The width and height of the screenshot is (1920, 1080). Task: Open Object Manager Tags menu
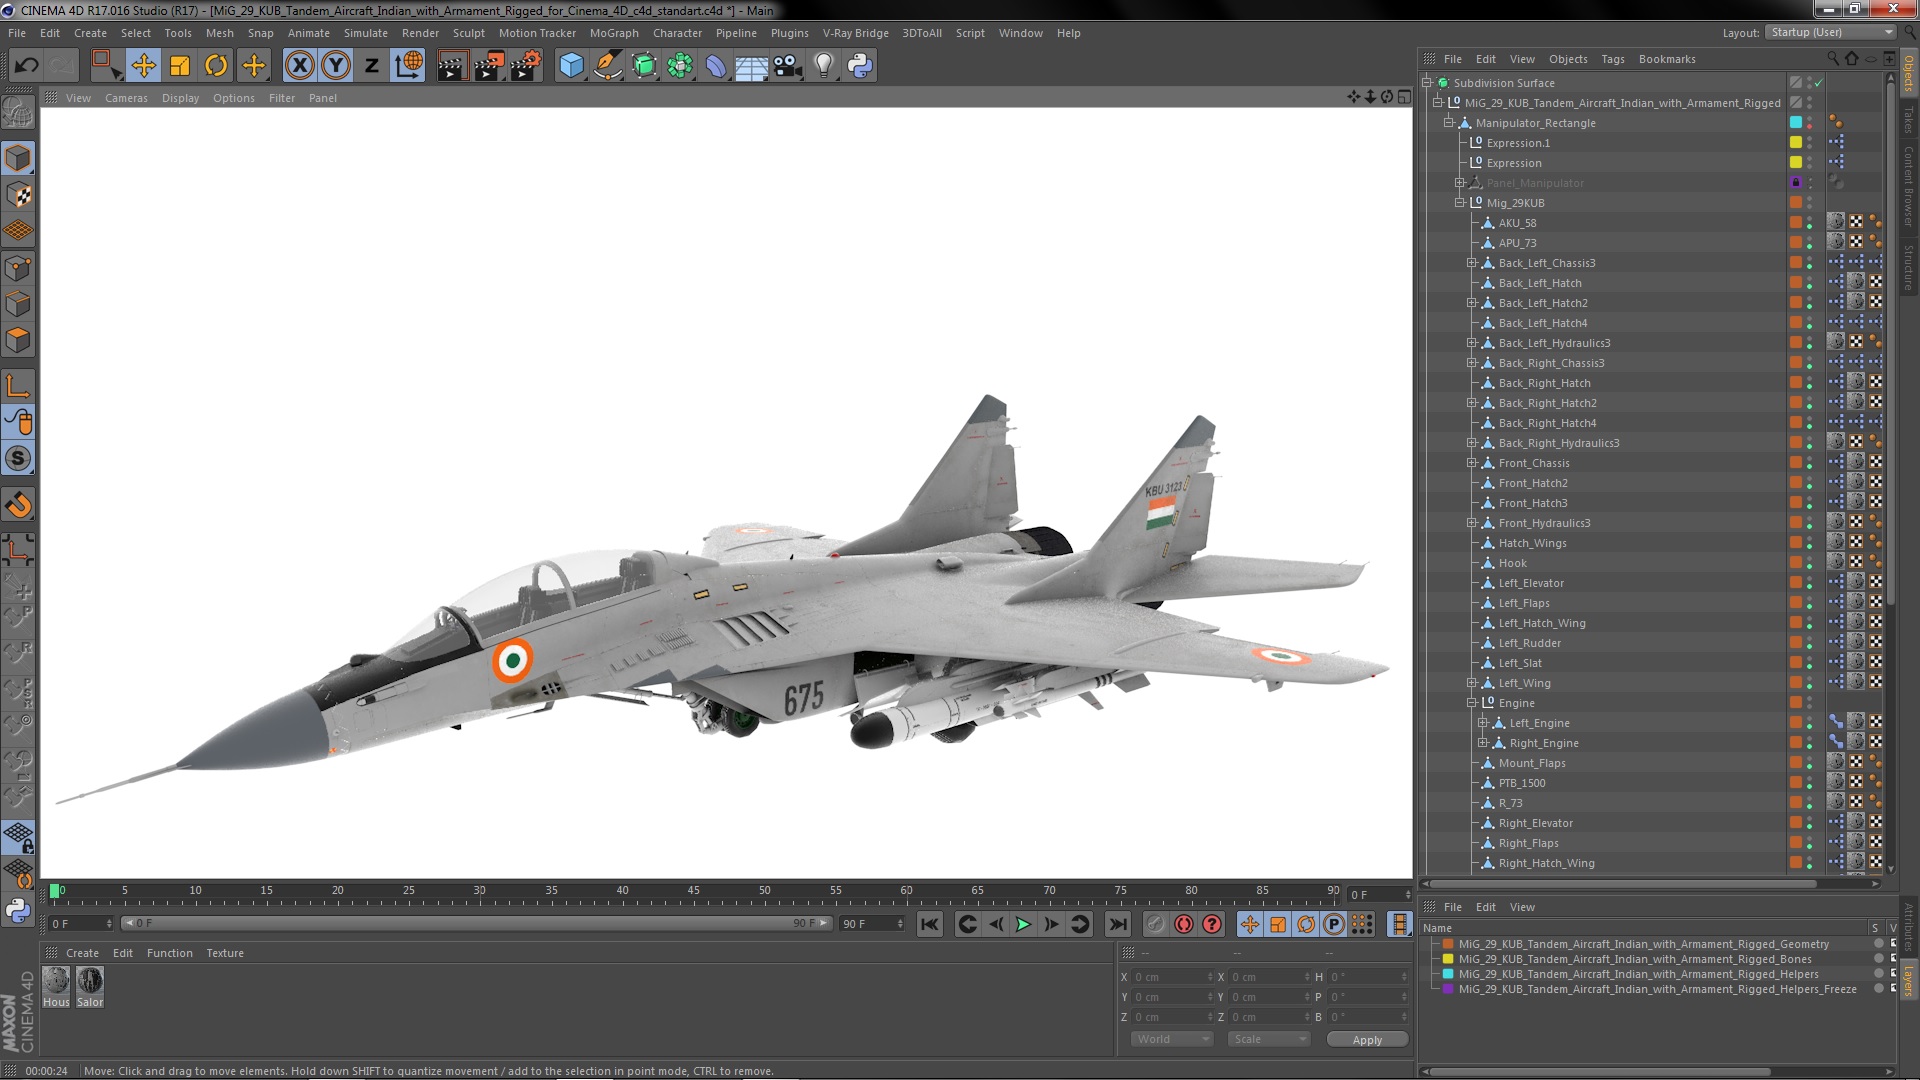pos(1612,59)
